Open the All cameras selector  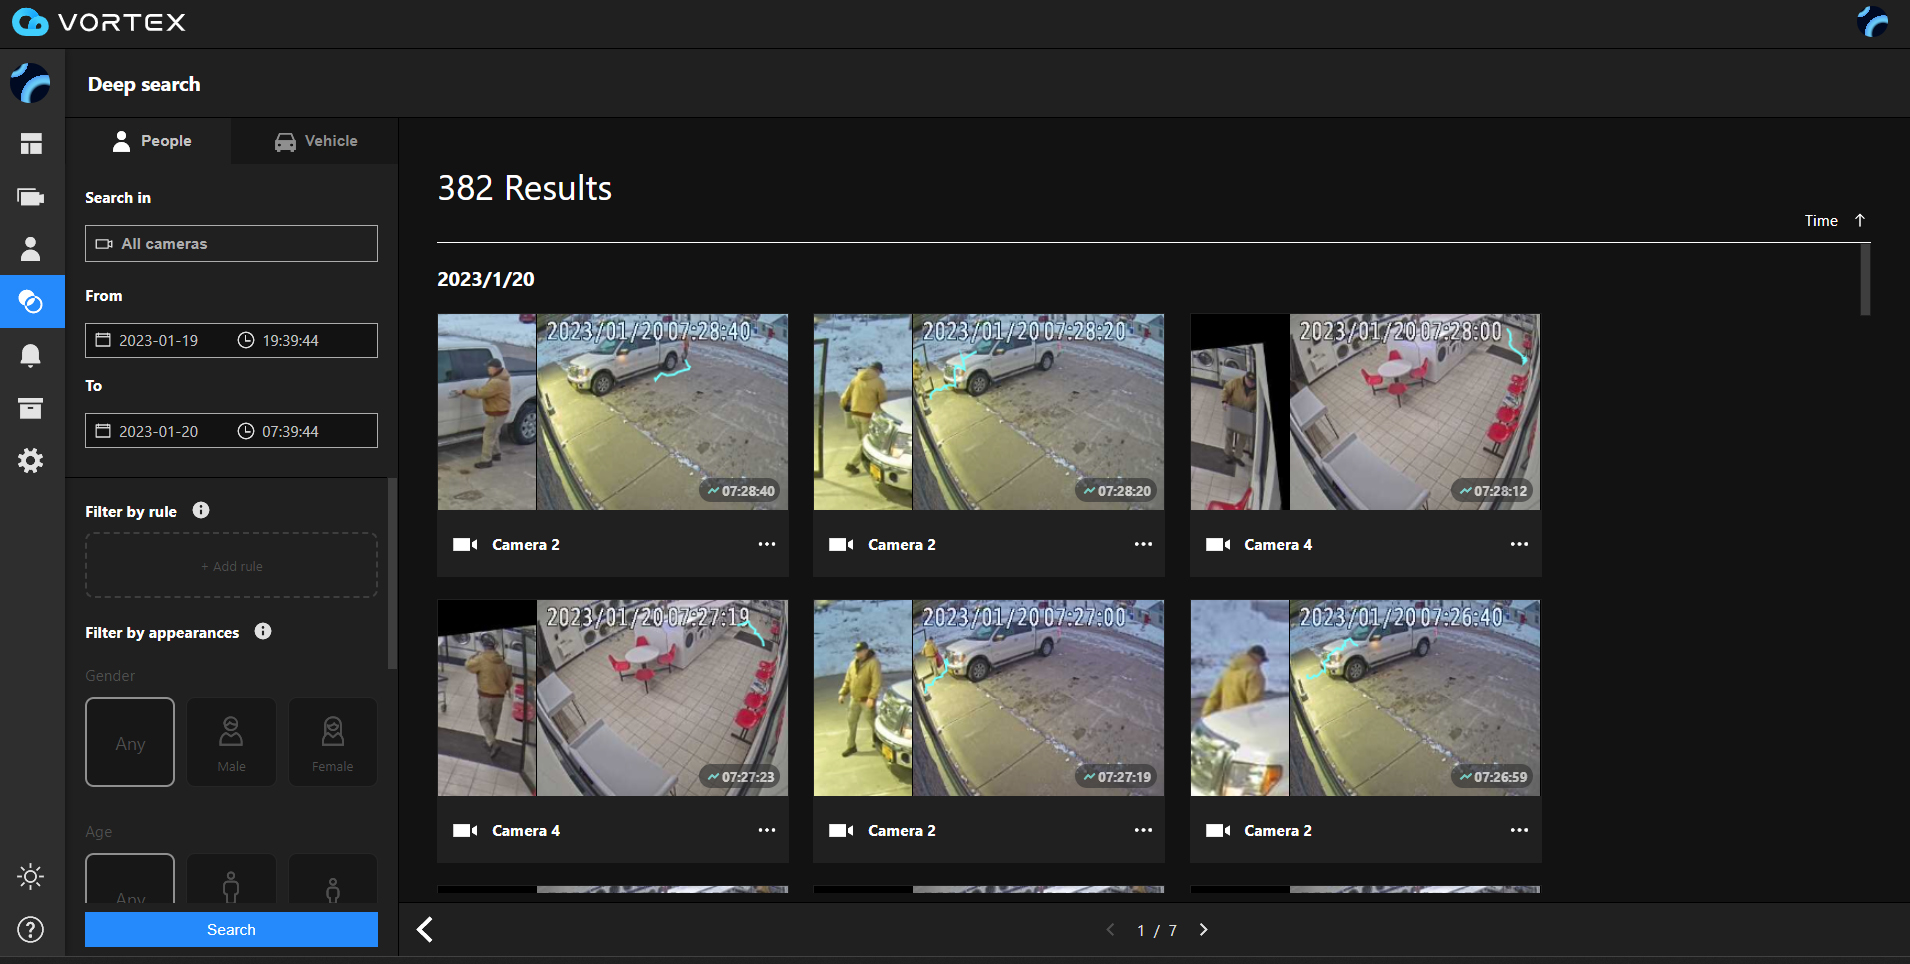(231, 244)
